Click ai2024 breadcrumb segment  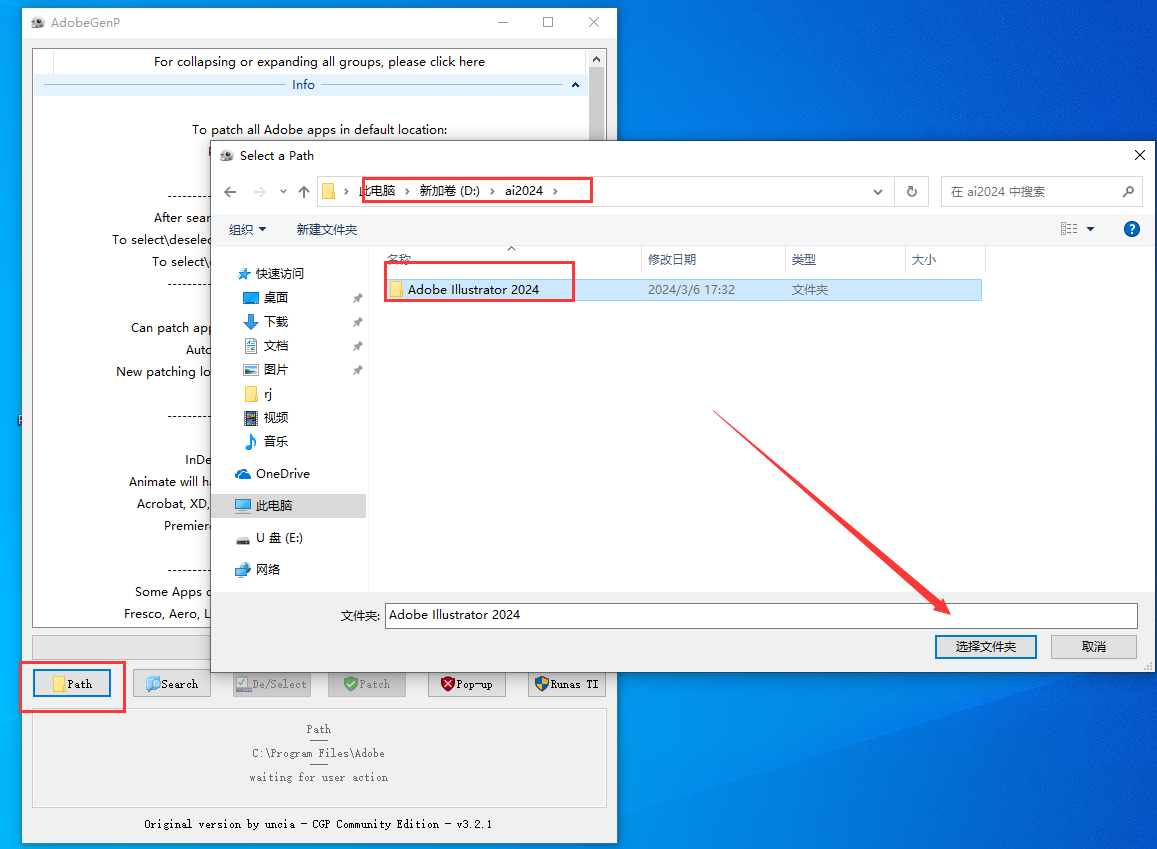524,191
